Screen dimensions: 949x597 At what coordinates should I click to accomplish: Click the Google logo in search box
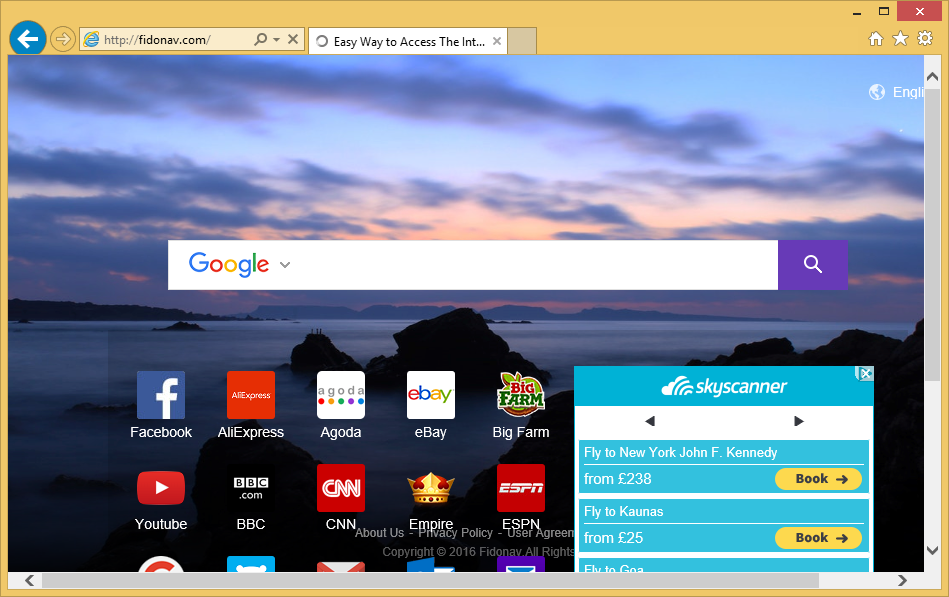(229, 265)
